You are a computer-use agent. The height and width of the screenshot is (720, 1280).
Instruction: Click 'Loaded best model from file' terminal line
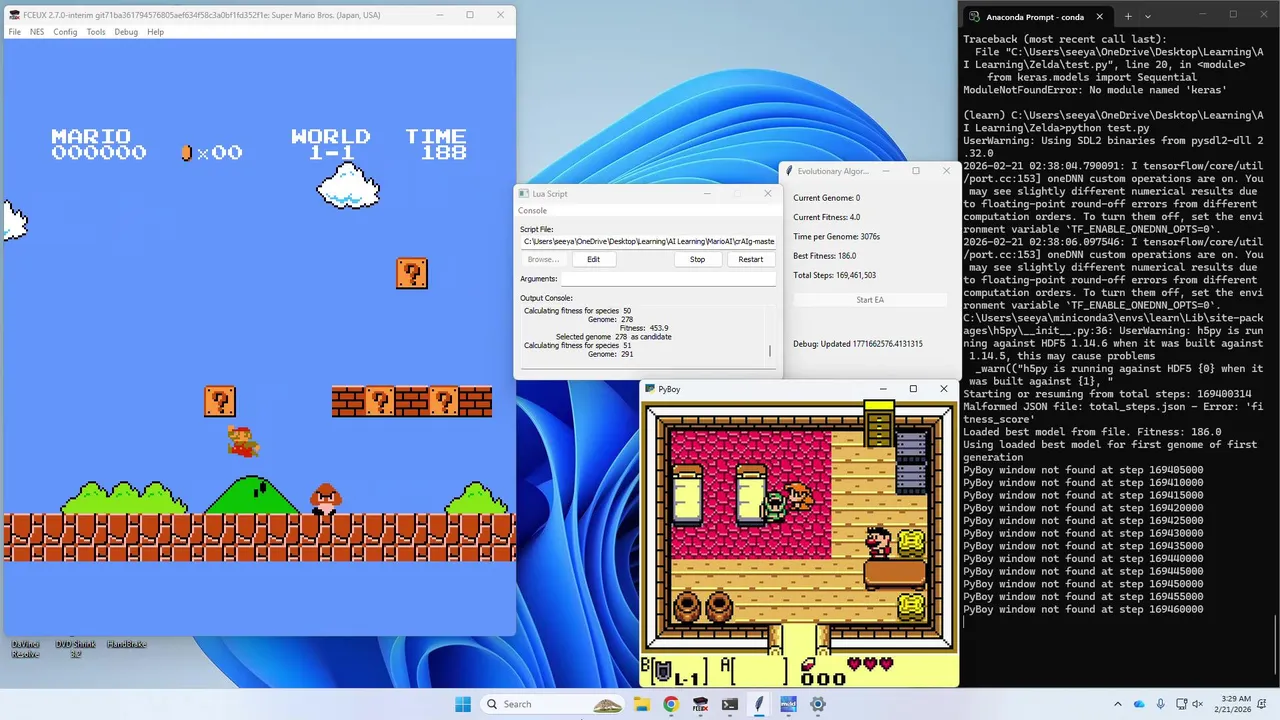(1092, 432)
